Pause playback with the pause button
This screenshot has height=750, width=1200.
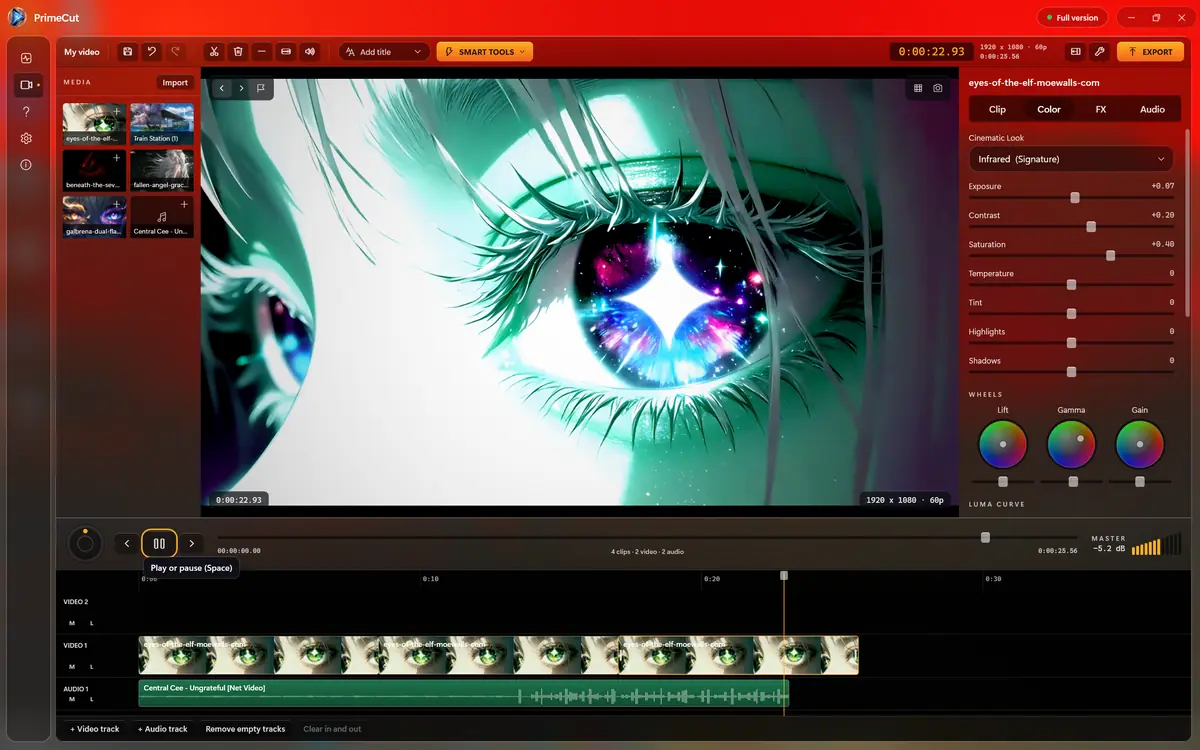point(159,543)
